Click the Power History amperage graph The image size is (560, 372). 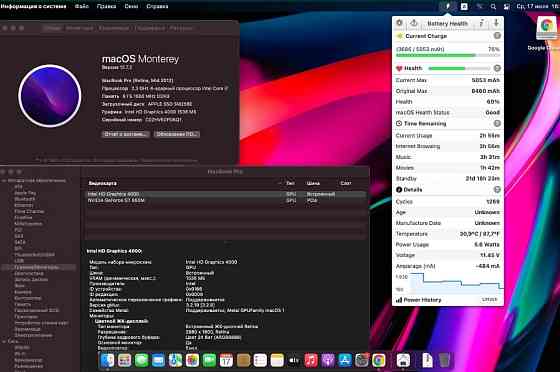(456, 283)
